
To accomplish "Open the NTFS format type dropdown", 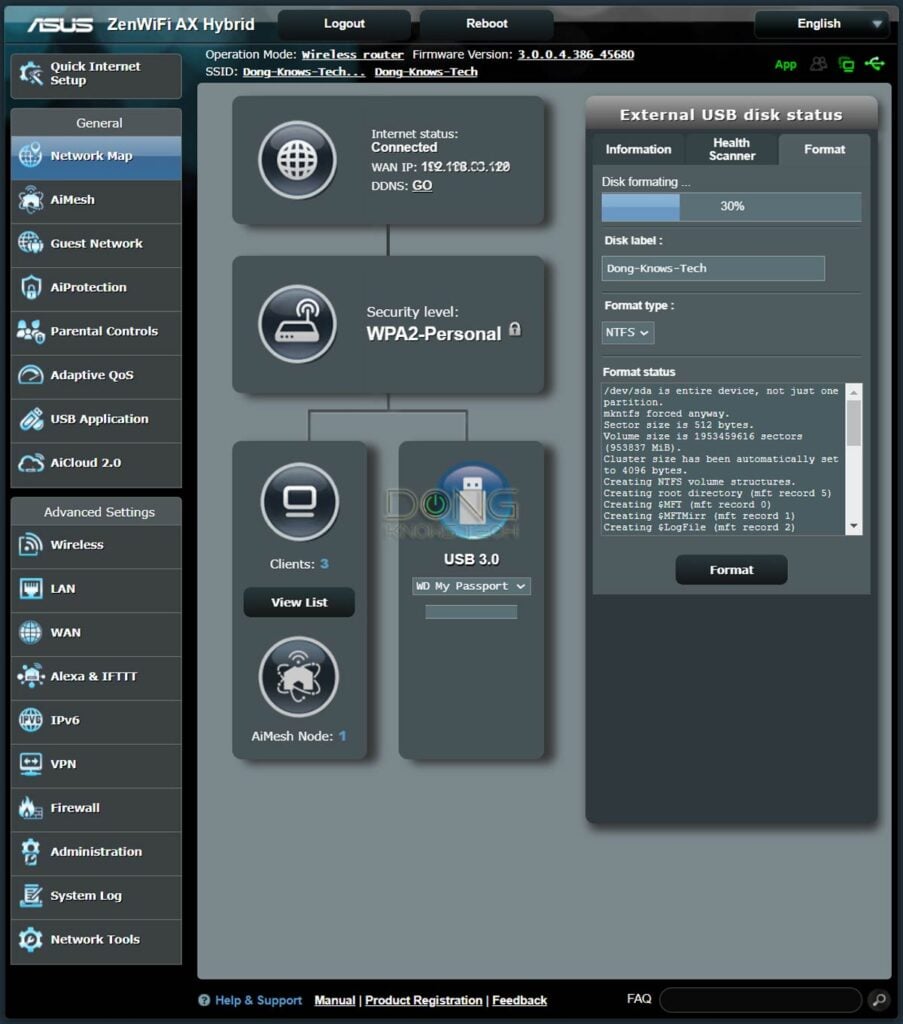I will click(x=627, y=332).
